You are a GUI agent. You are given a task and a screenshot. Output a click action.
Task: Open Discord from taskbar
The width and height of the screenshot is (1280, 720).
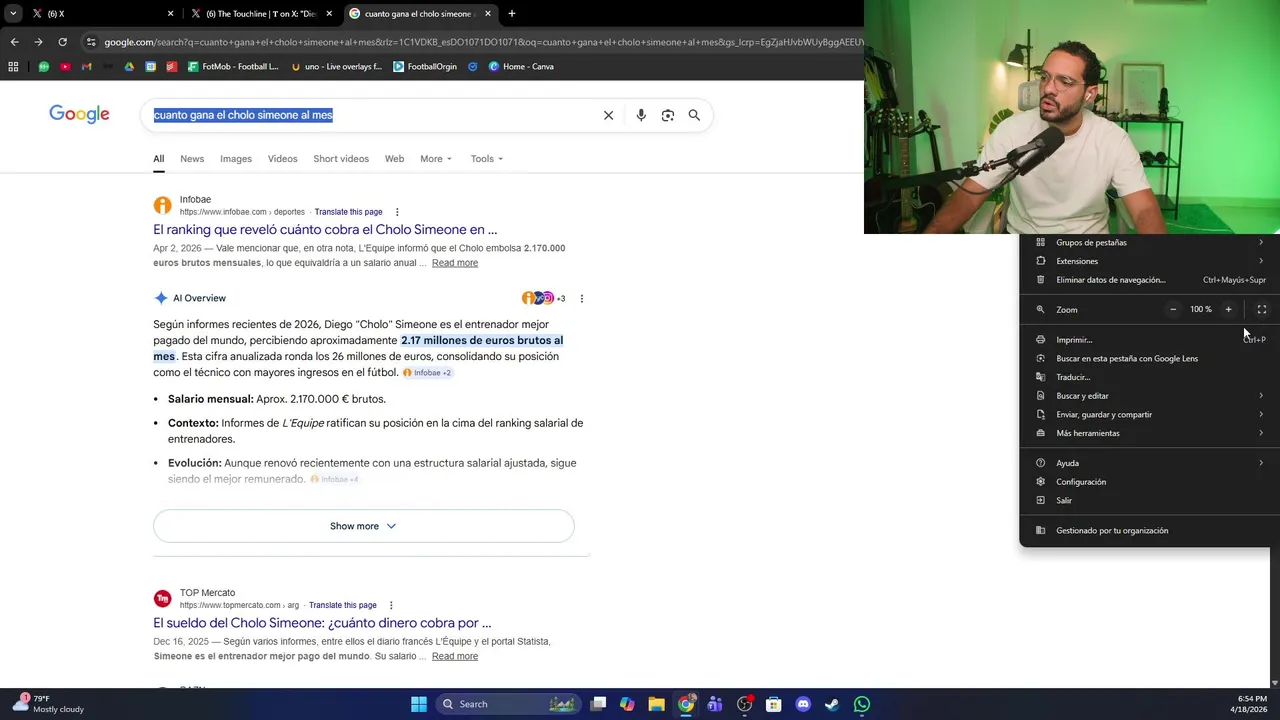pyautogui.click(x=803, y=704)
